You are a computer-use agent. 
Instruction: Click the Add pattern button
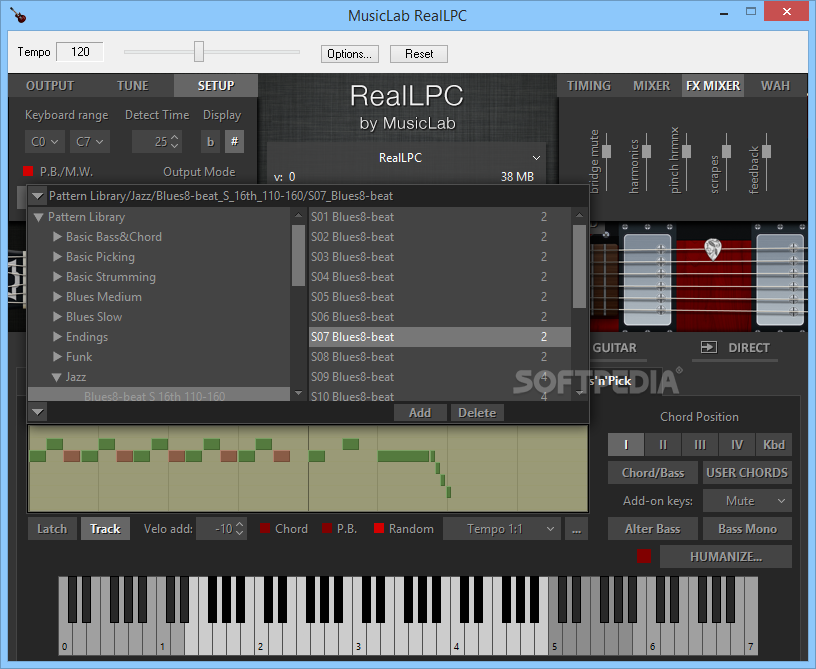(x=420, y=413)
